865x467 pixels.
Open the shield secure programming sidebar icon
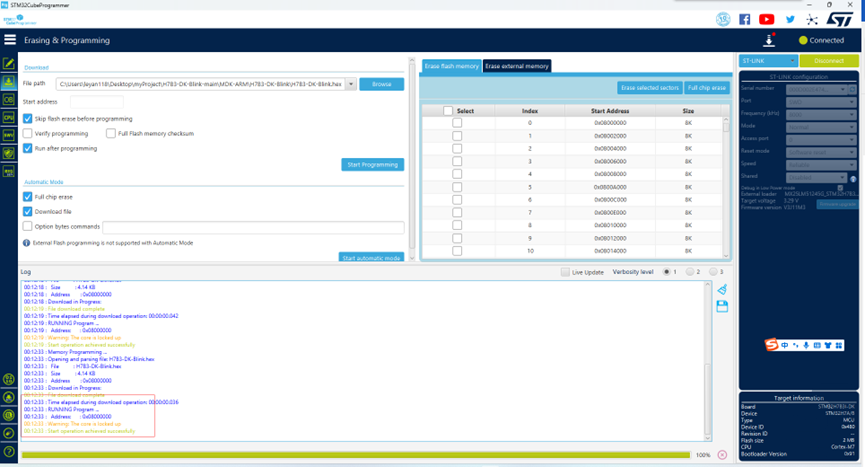tap(9, 153)
